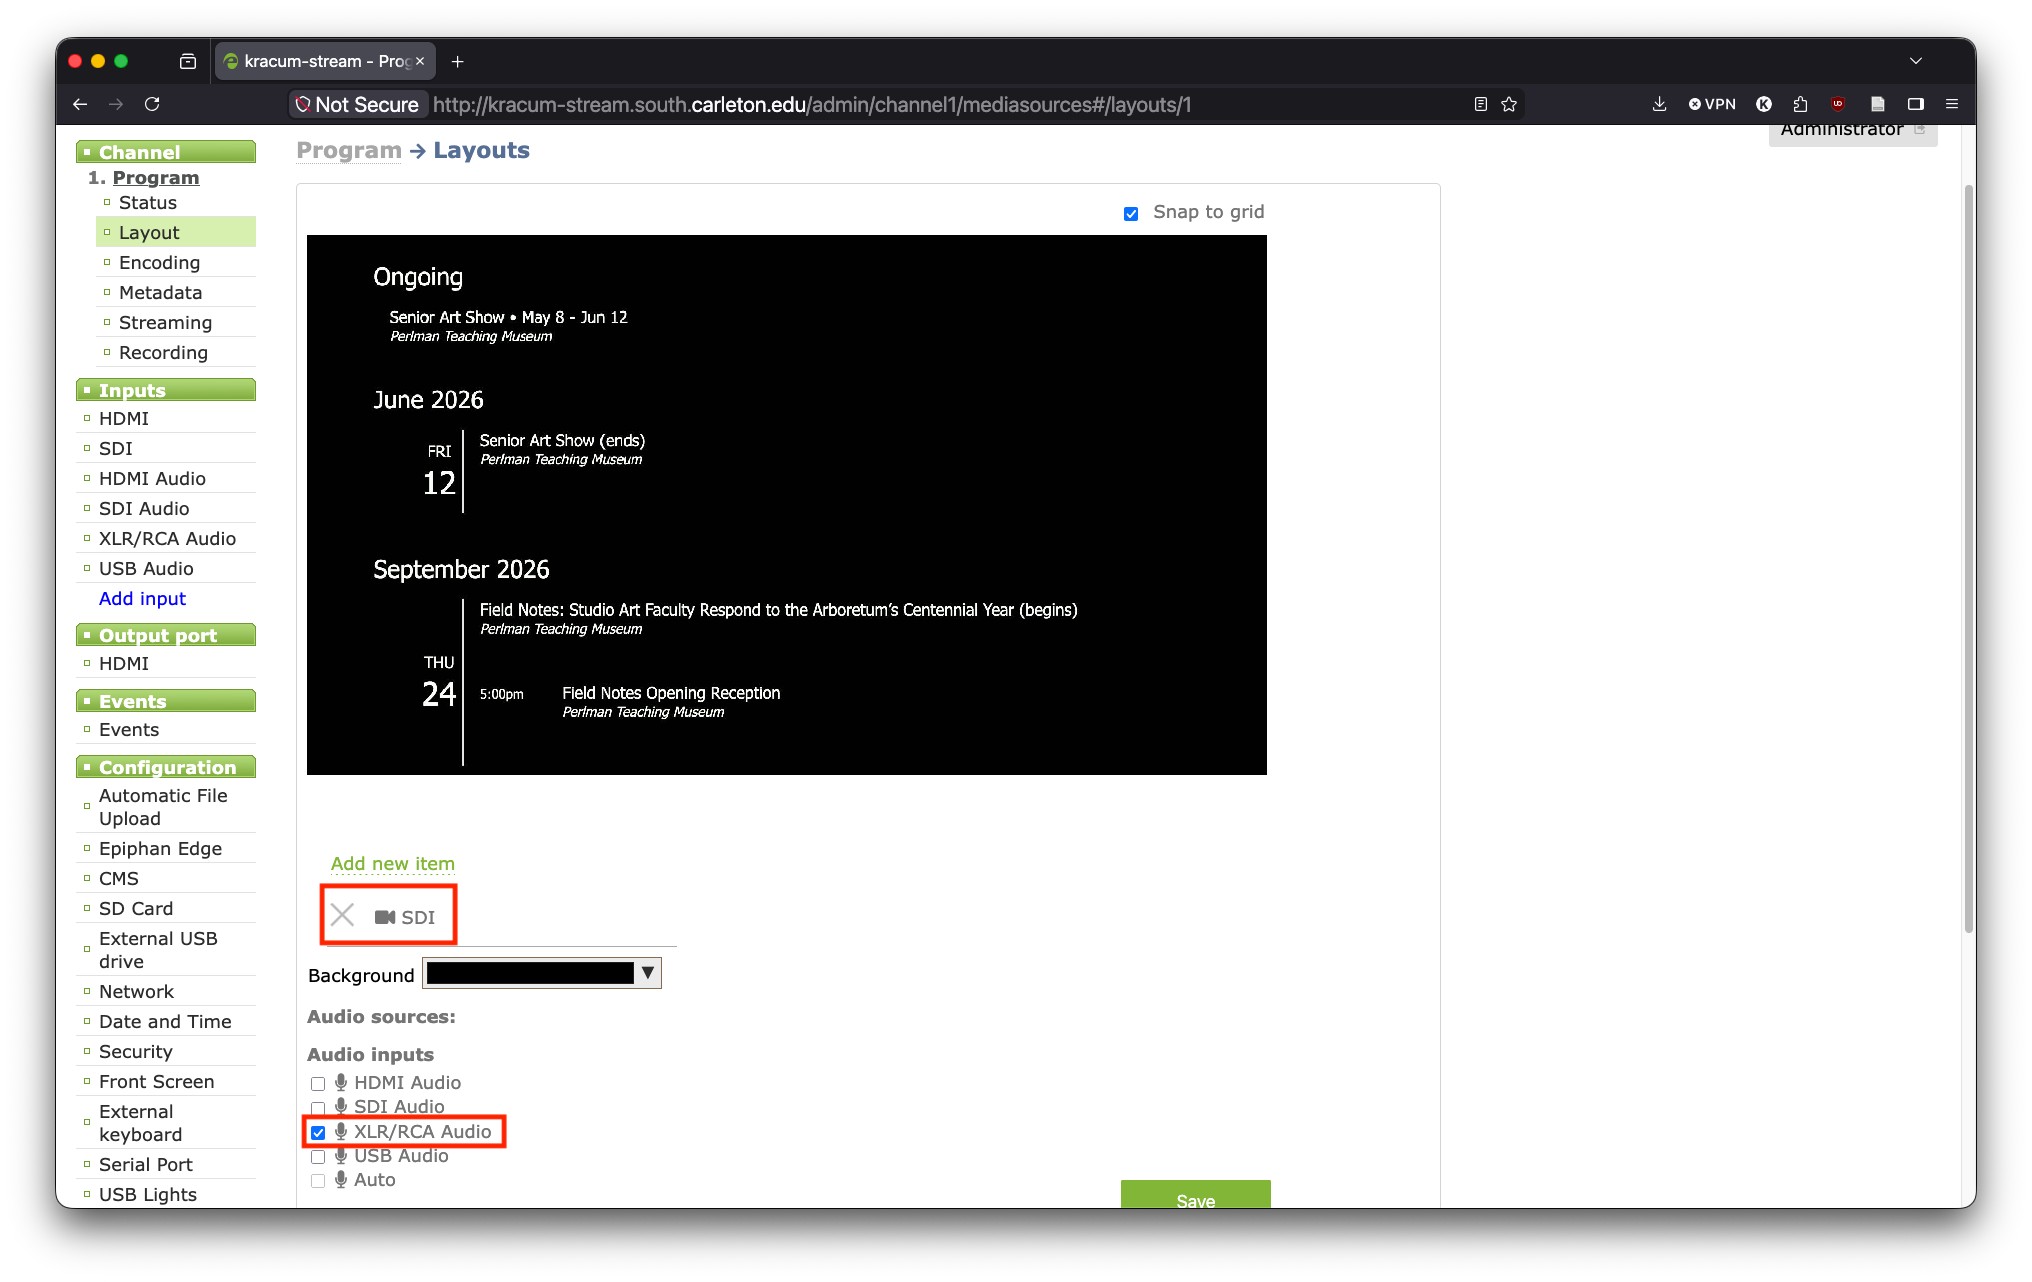Open the Background color dropdown
Screen dimensions: 2032x1282
[648, 973]
